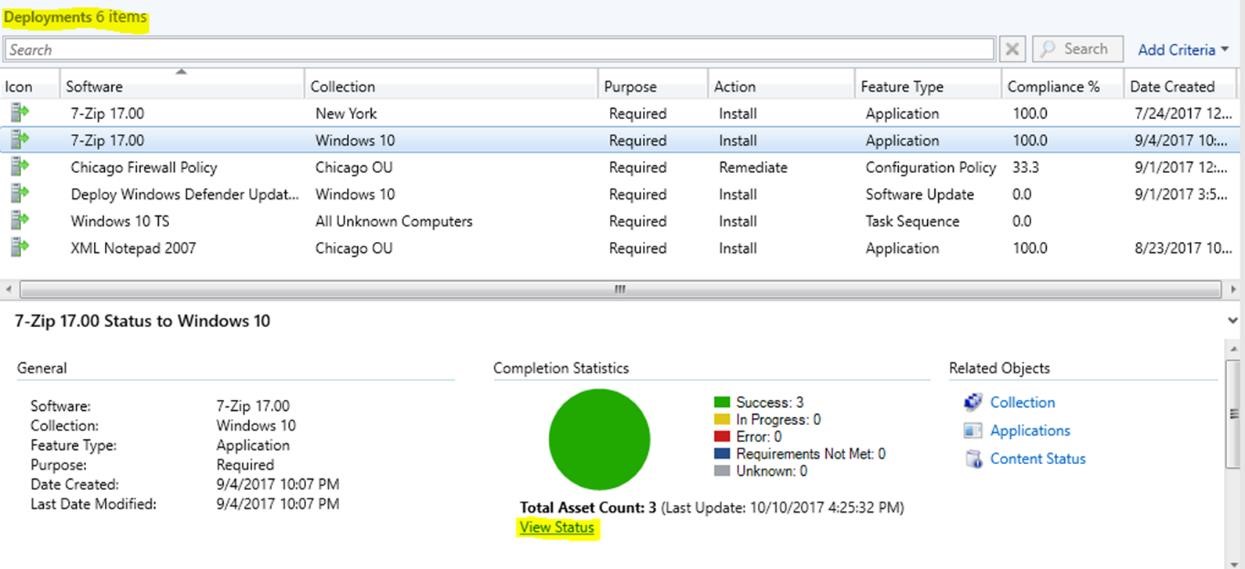This screenshot has height=569, width=1245.
Task: Click the green Success legend swatch
Action: click(722, 402)
